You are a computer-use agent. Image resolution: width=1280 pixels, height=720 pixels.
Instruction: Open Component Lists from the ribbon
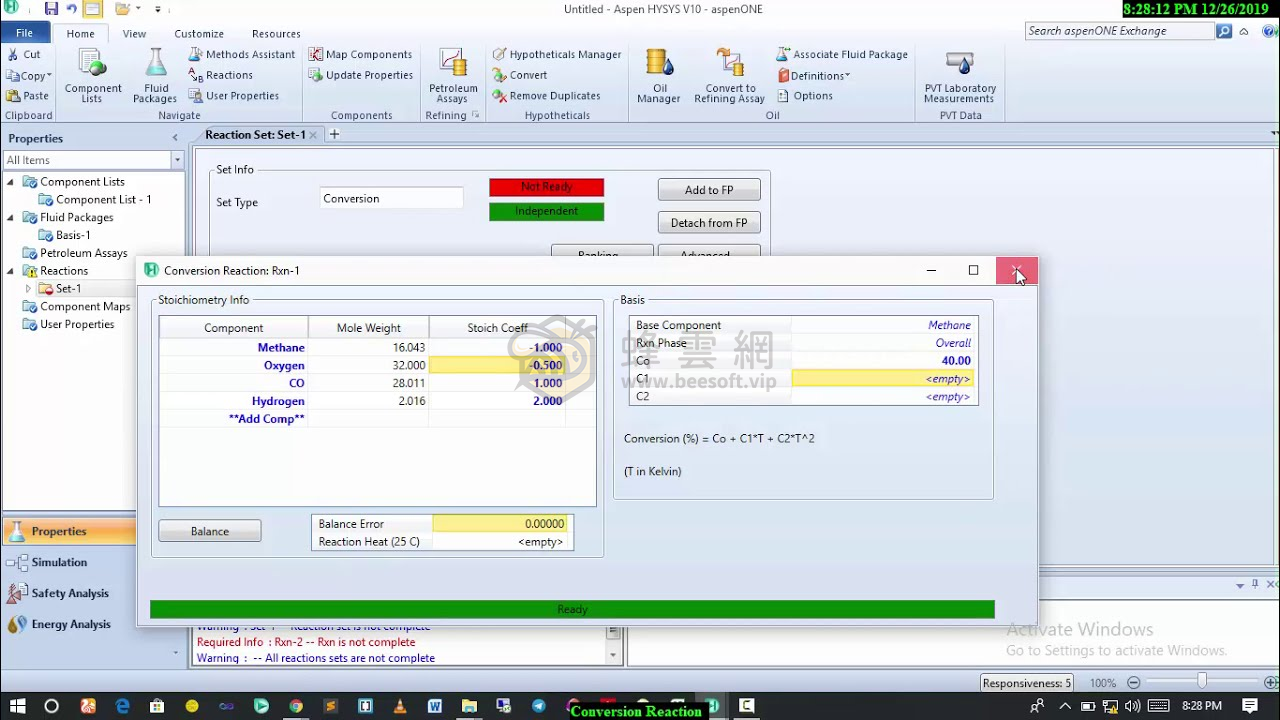[x=93, y=76]
